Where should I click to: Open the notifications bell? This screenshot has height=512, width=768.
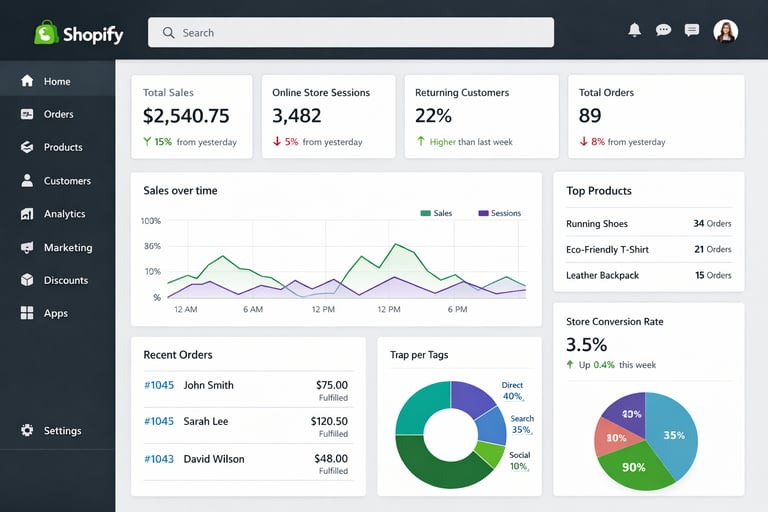pos(634,30)
